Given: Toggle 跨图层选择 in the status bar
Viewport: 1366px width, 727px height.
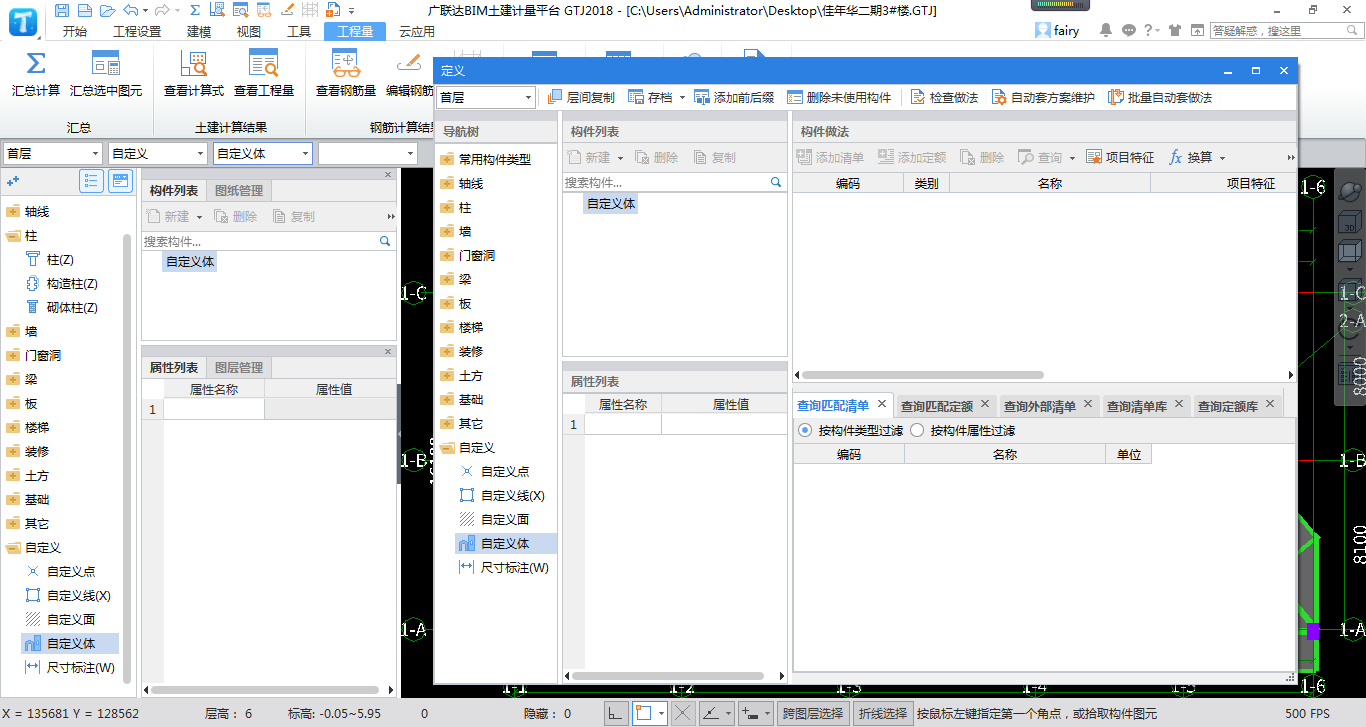Looking at the screenshot, I should tap(813, 713).
